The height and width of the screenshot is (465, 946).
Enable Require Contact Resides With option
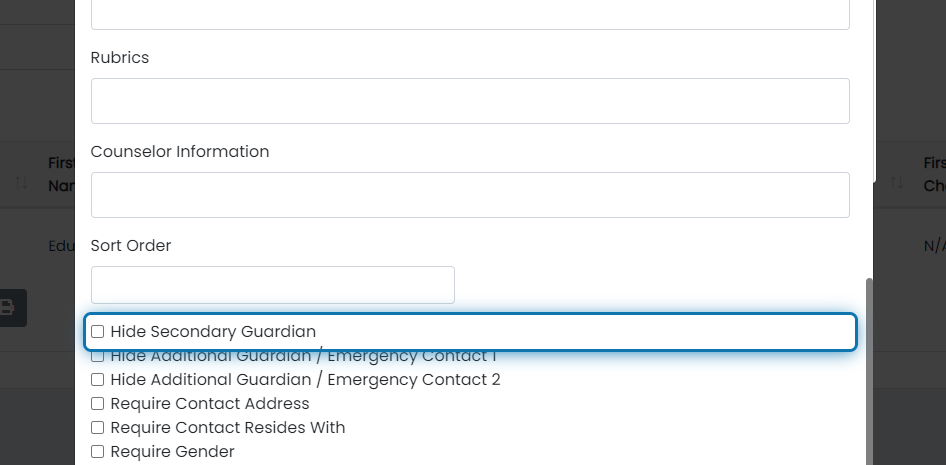click(97, 428)
